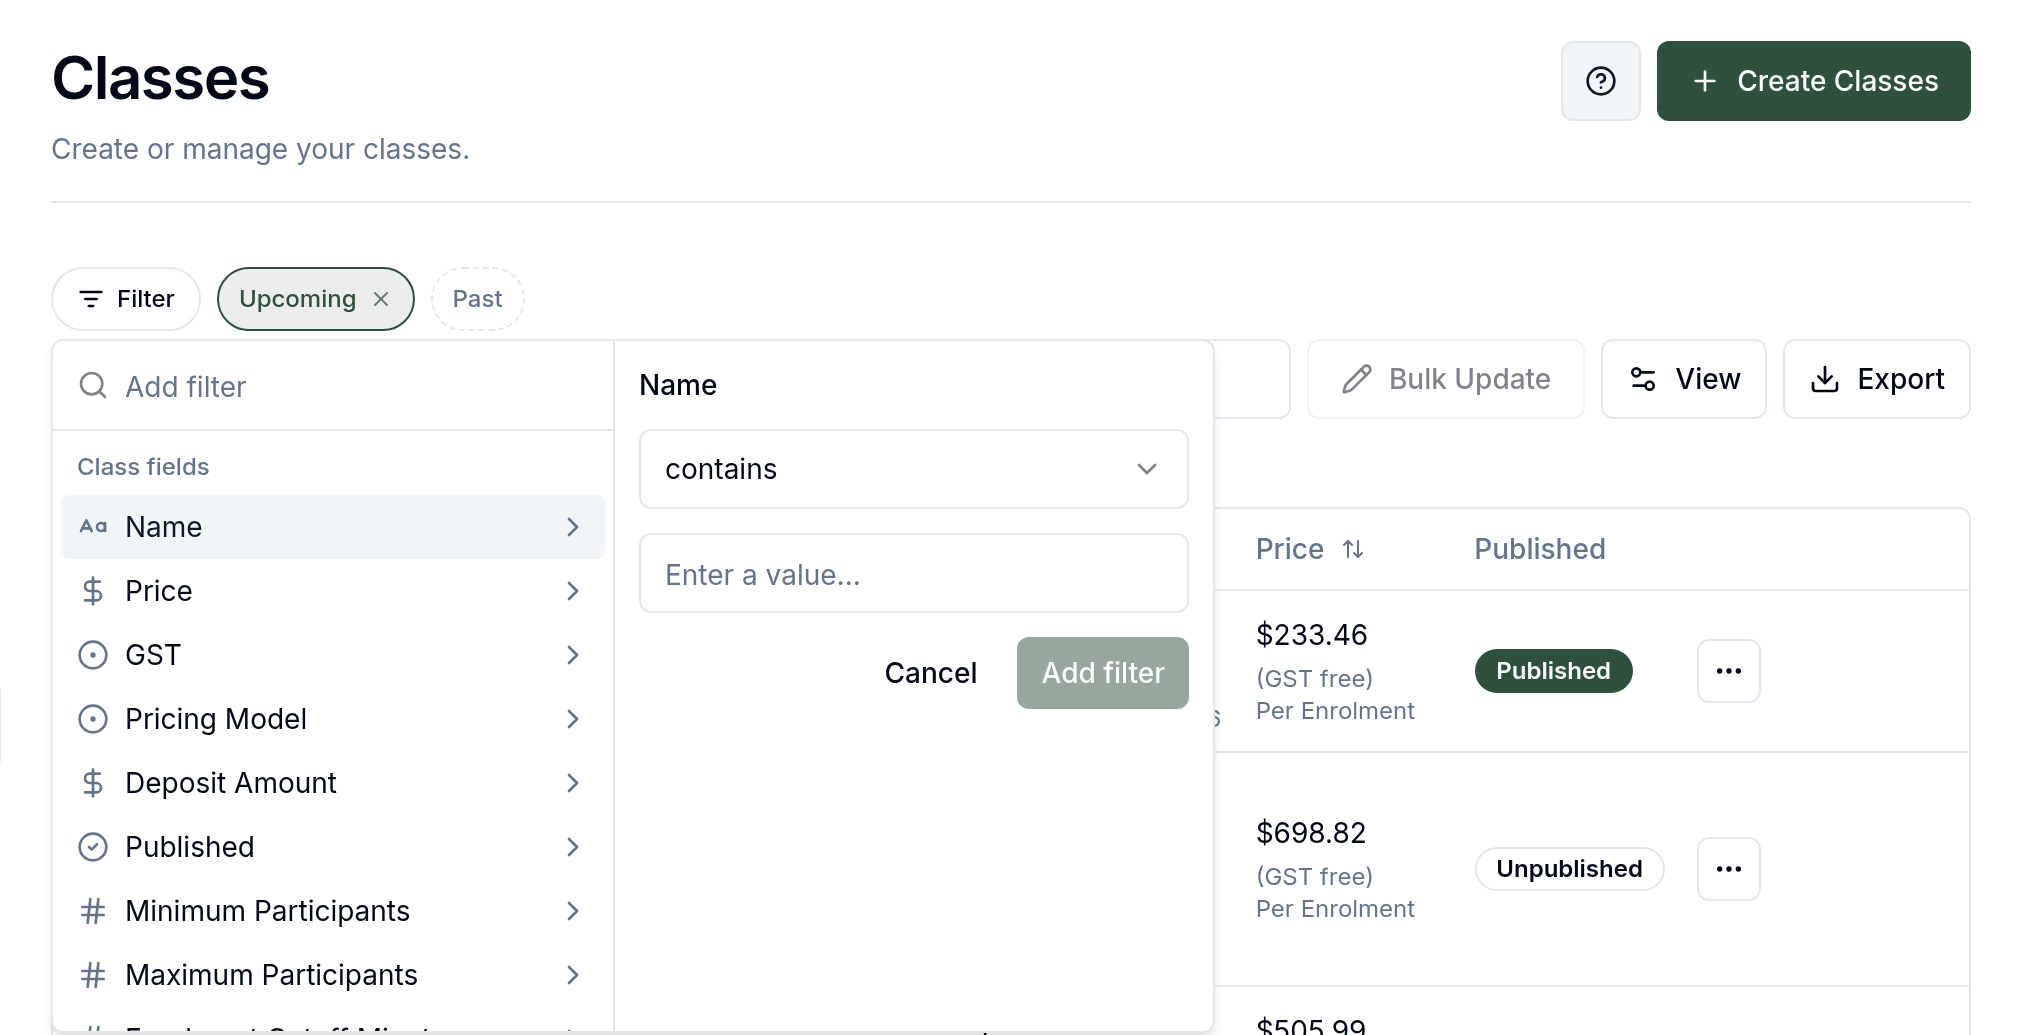The width and height of the screenshot is (2035, 1035).
Task: Click the check-circle icon beside Published field
Action: [x=93, y=847]
